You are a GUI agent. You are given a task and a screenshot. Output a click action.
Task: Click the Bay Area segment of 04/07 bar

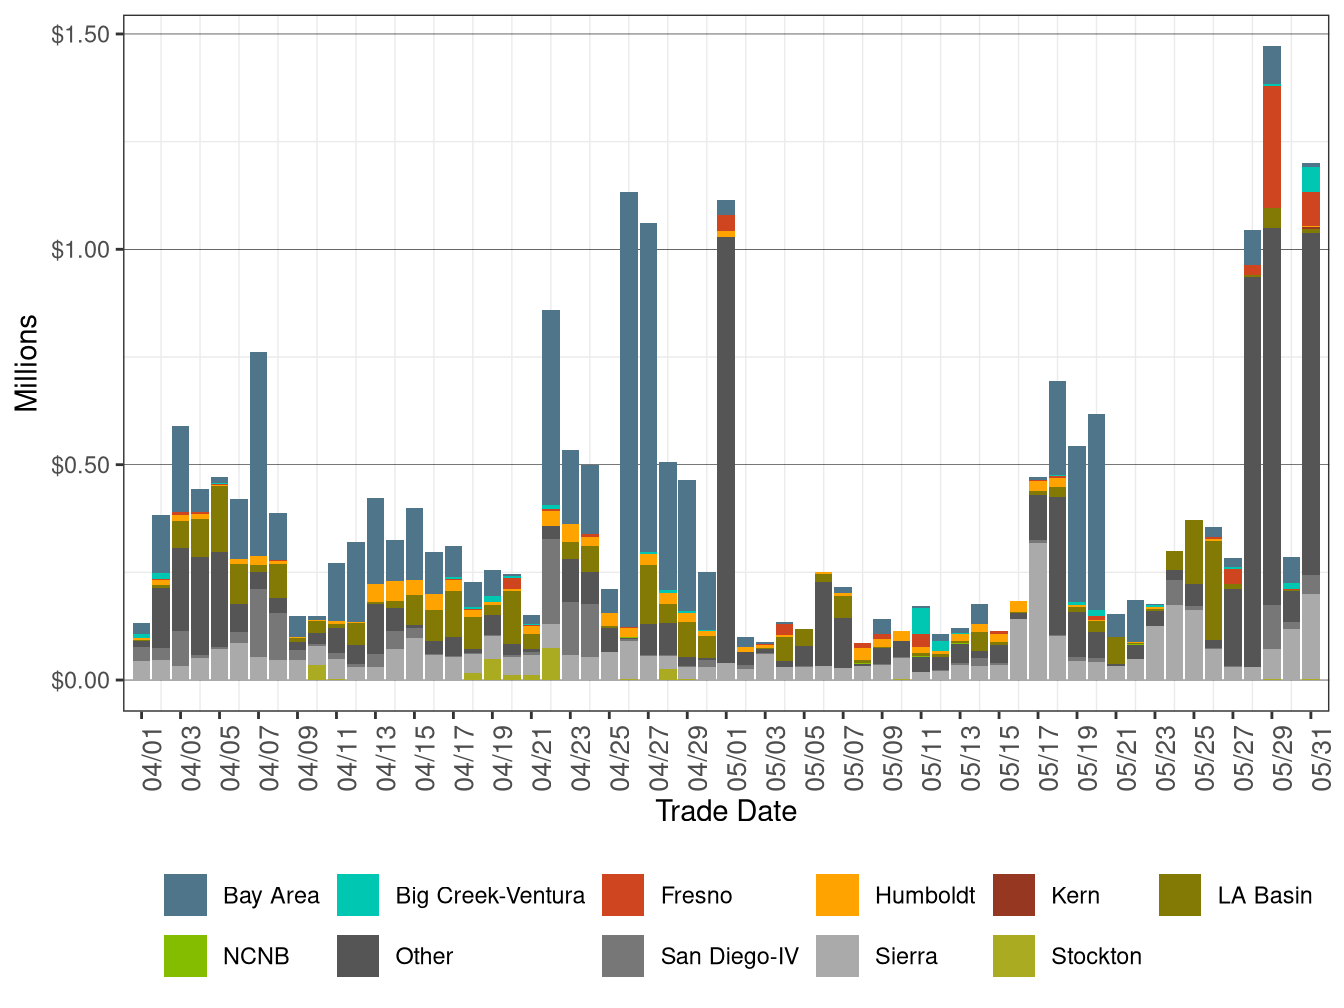pyautogui.click(x=258, y=454)
